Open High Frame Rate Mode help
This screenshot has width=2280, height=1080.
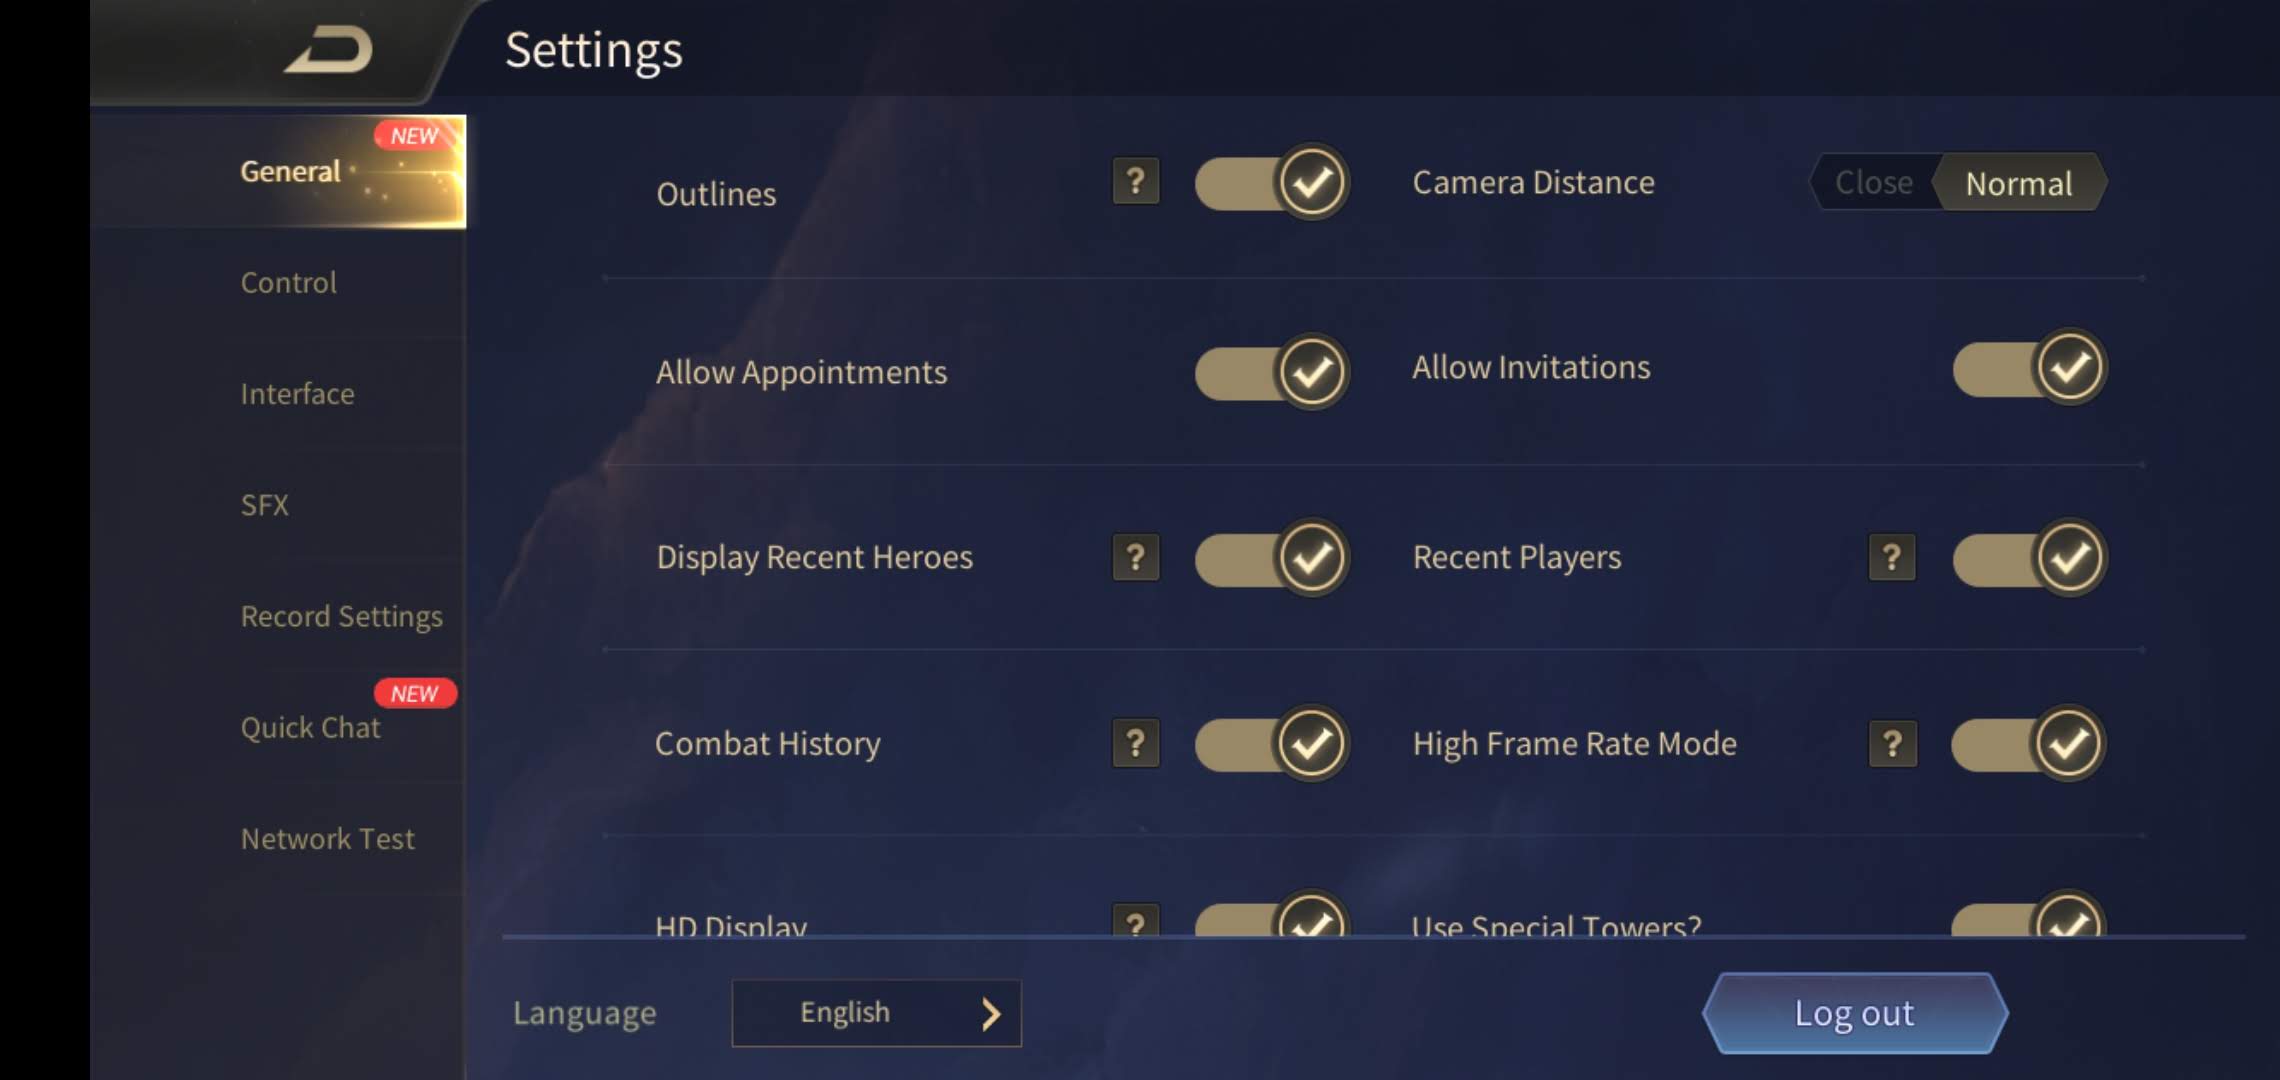1891,743
